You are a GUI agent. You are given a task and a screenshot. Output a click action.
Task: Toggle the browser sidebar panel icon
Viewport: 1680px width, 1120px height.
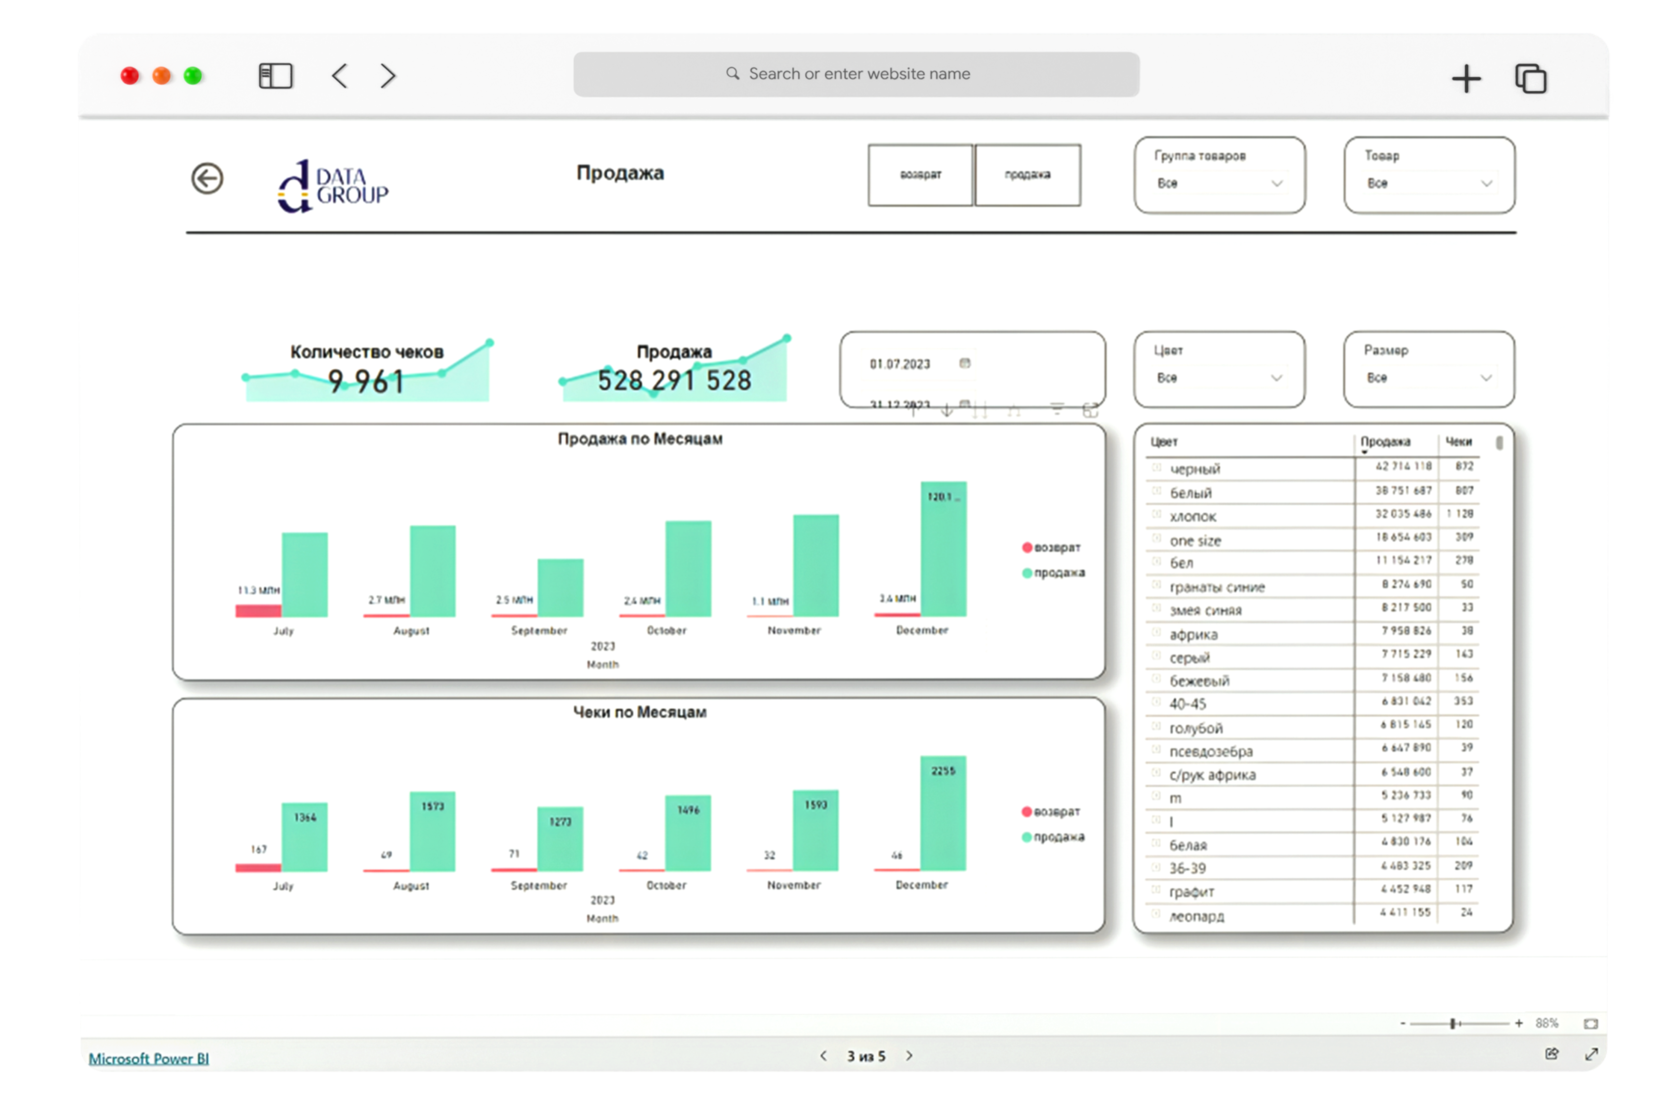click(x=275, y=76)
